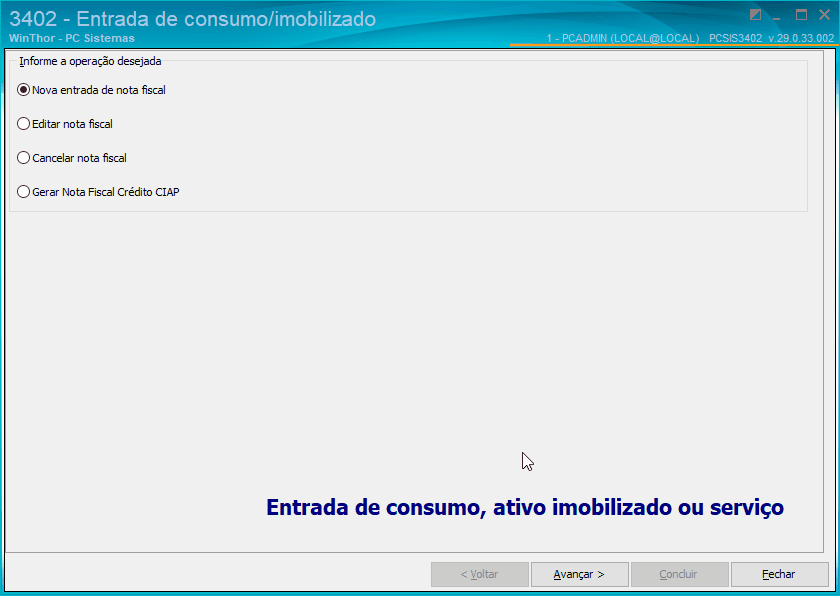Click the Fechar button
Viewport: 840px width, 596px height.
(779, 574)
